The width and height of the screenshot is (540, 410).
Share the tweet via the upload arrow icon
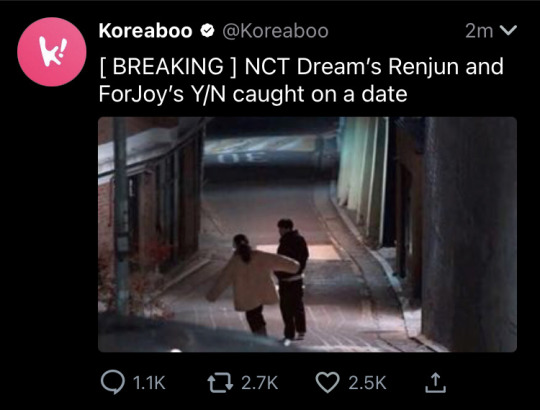pos(435,382)
